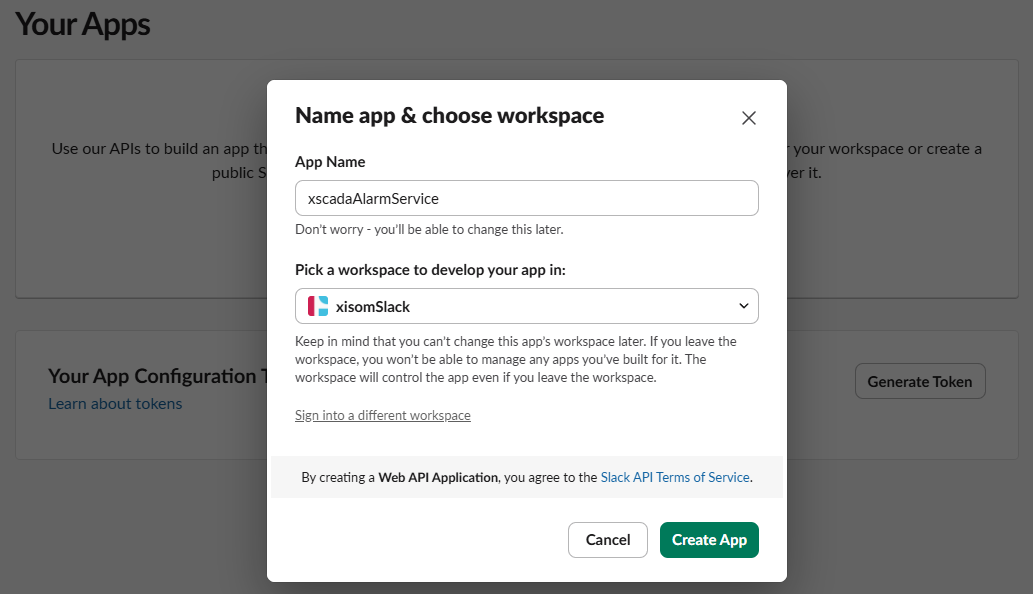Click 'Web API Application' bold text
The image size is (1033, 594).
click(438, 477)
